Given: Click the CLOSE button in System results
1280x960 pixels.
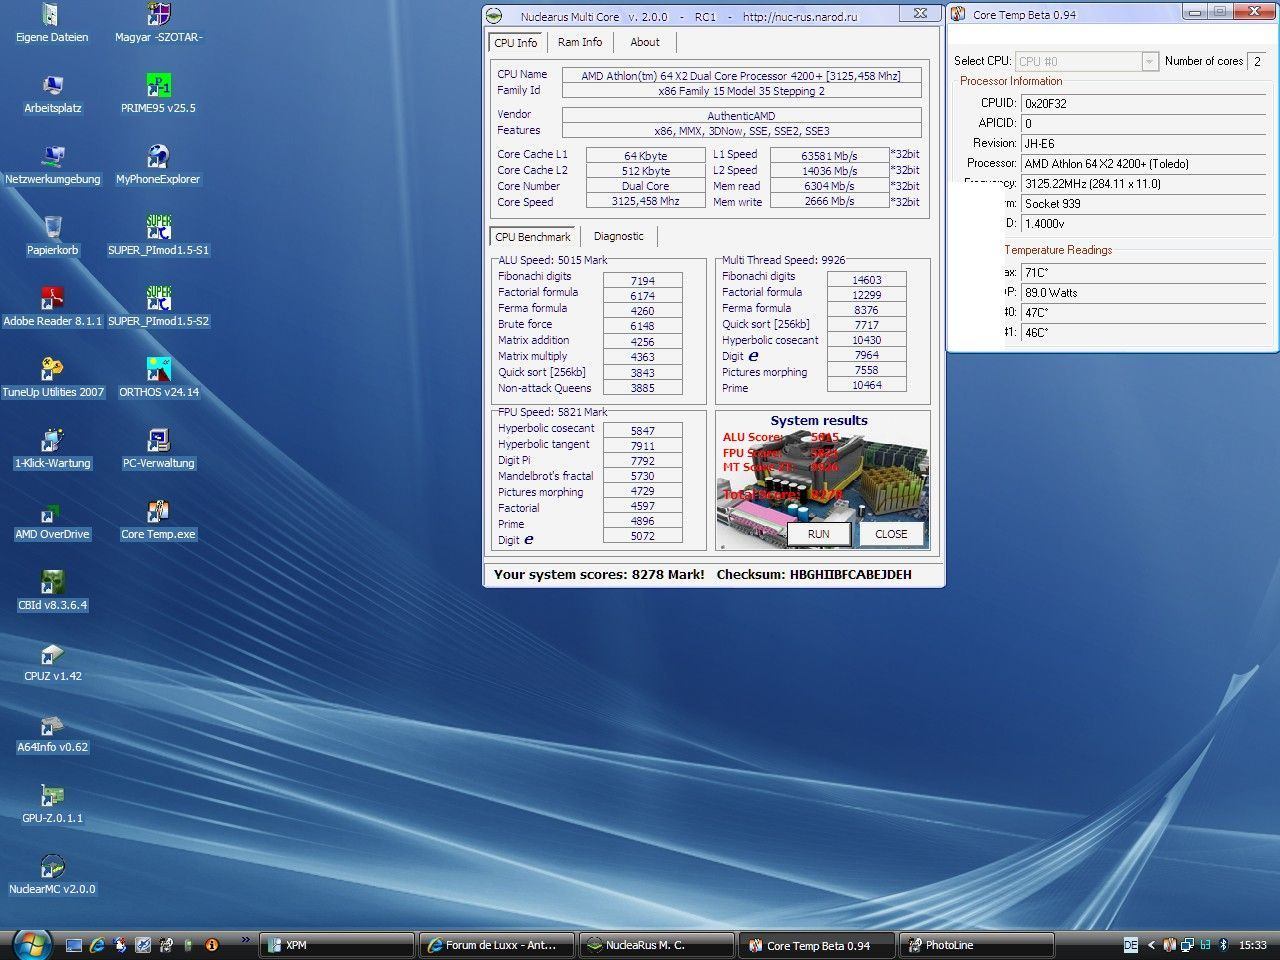Looking at the screenshot, I should pos(891,534).
